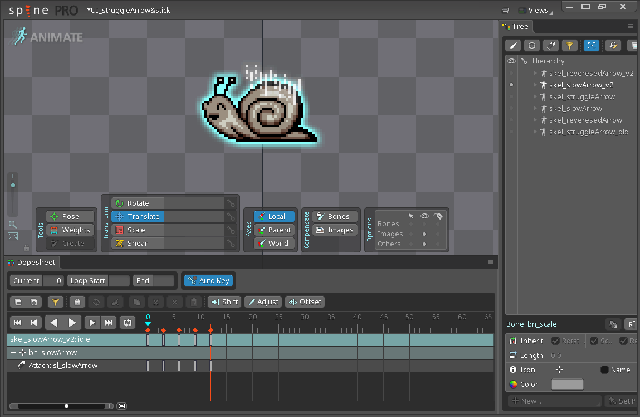The width and height of the screenshot is (640, 417).
Task: Toggle the Auto Key button
Action: [x=209, y=281]
